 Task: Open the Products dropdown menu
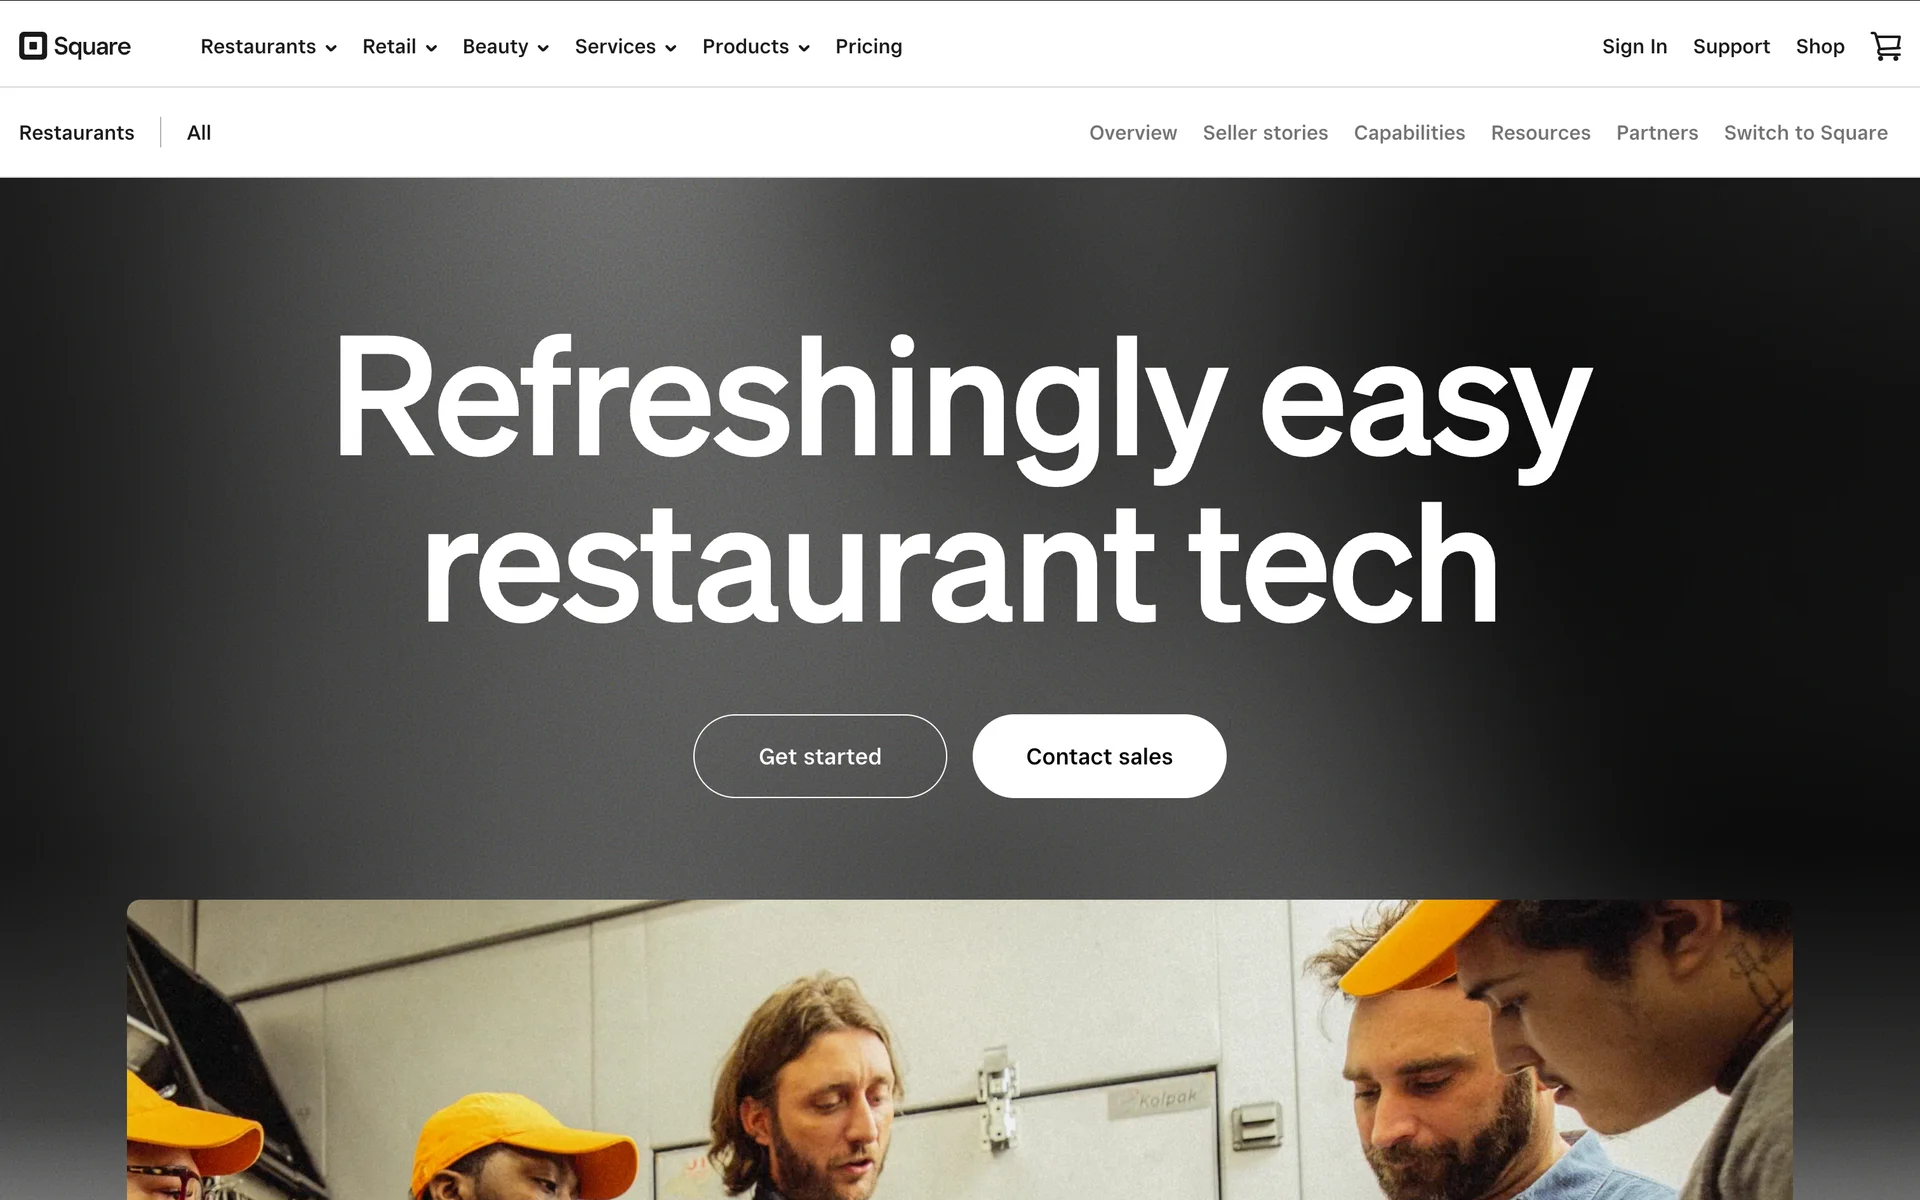point(755,46)
